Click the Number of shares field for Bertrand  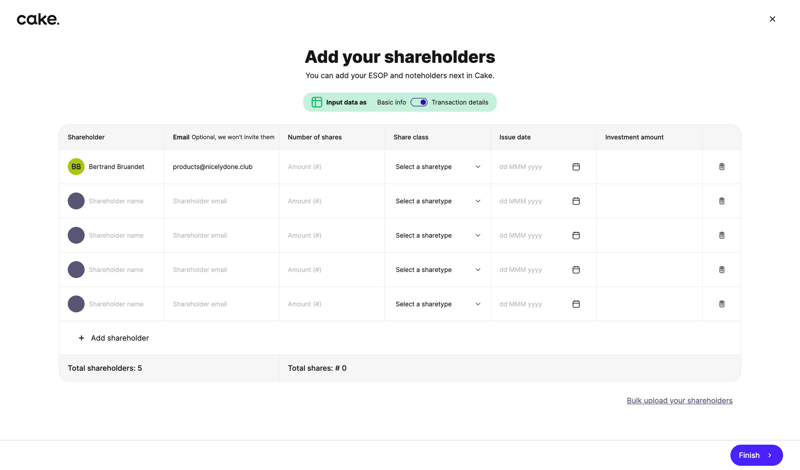[331, 167]
